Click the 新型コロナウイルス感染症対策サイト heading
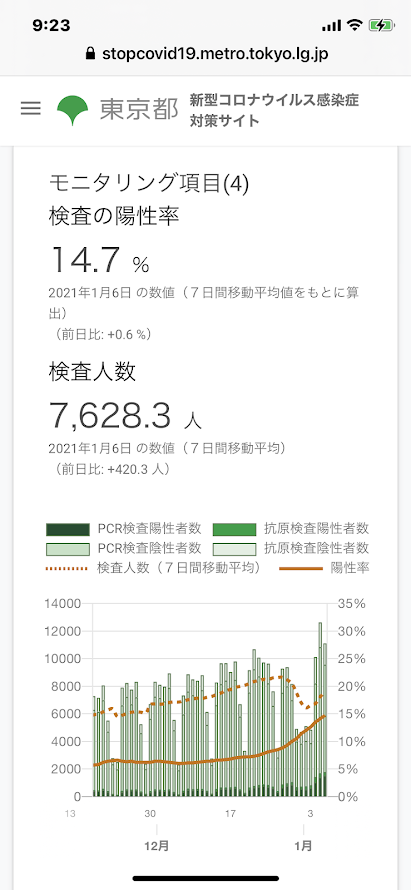The width and height of the screenshot is (411, 890). (x=275, y=111)
